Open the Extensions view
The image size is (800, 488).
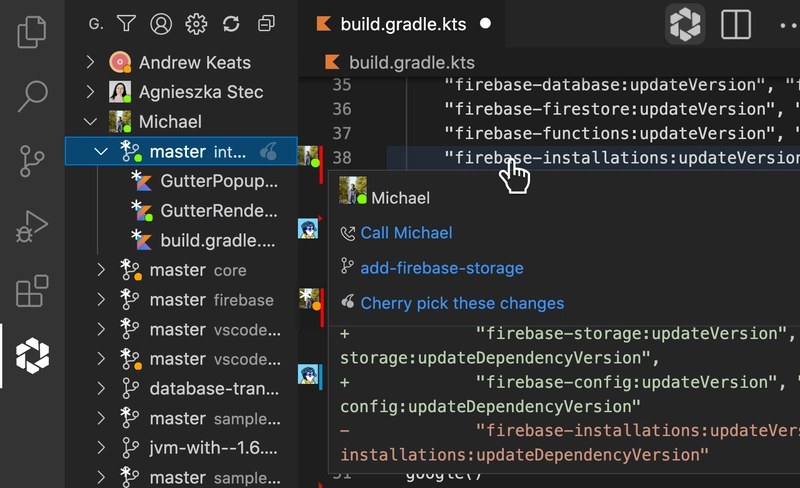click(32, 291)
